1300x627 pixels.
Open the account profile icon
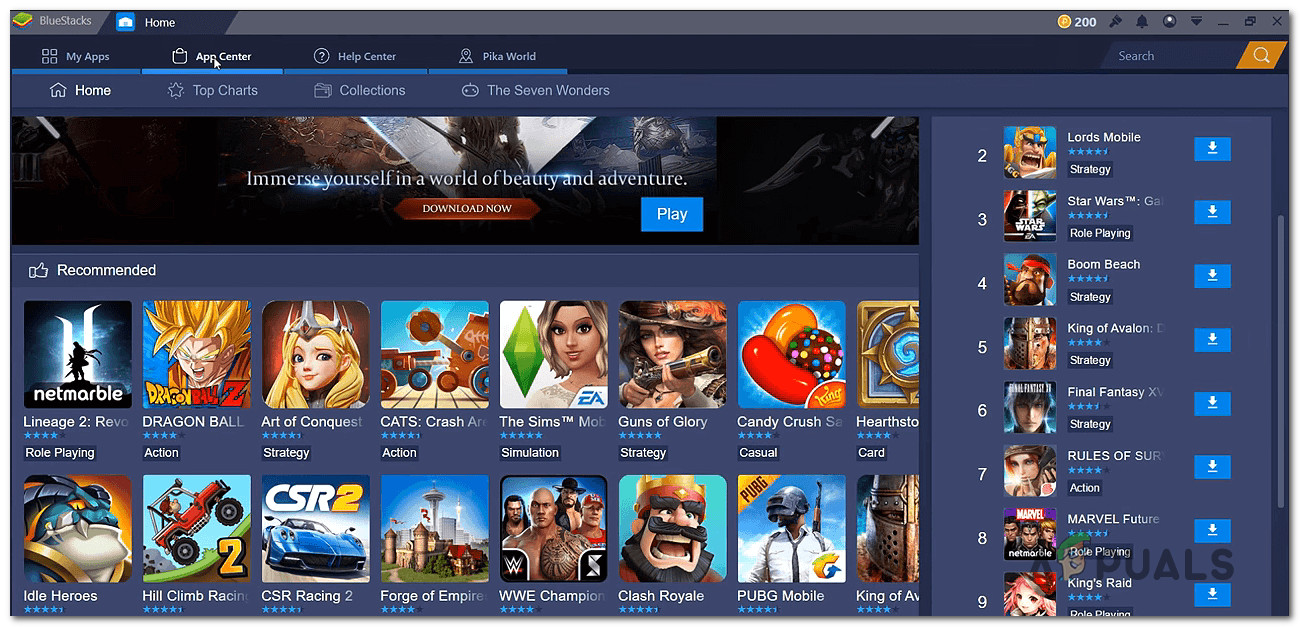tap(1169, 21)
